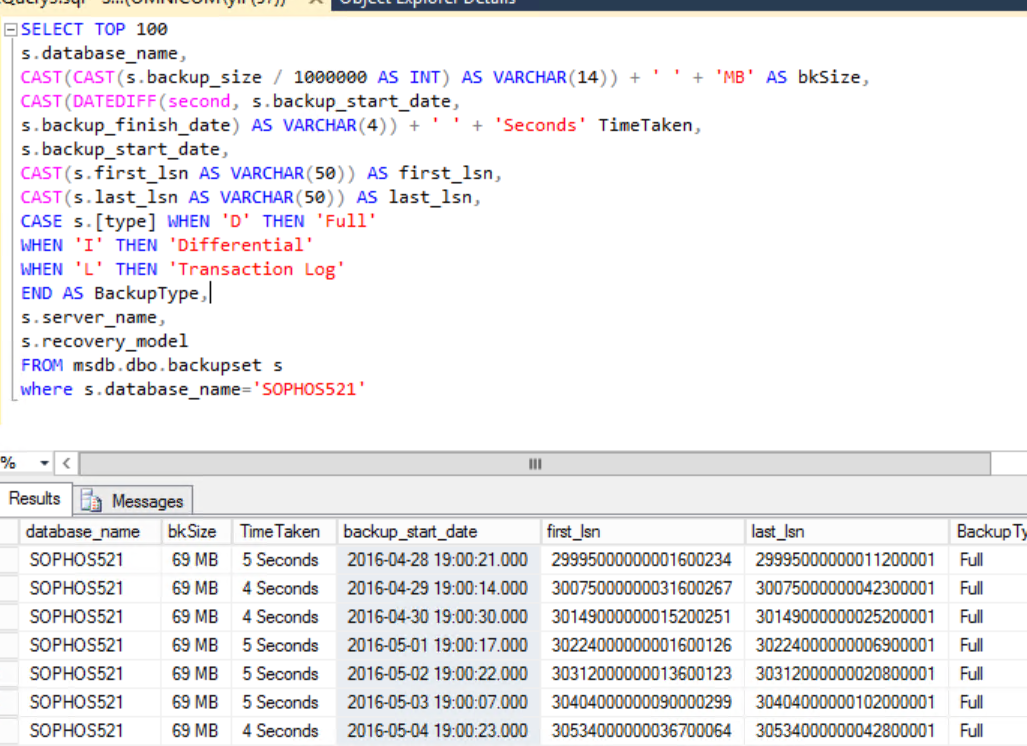Click the backup_start_date column header

pyautogui.click(x=439, y=532)
